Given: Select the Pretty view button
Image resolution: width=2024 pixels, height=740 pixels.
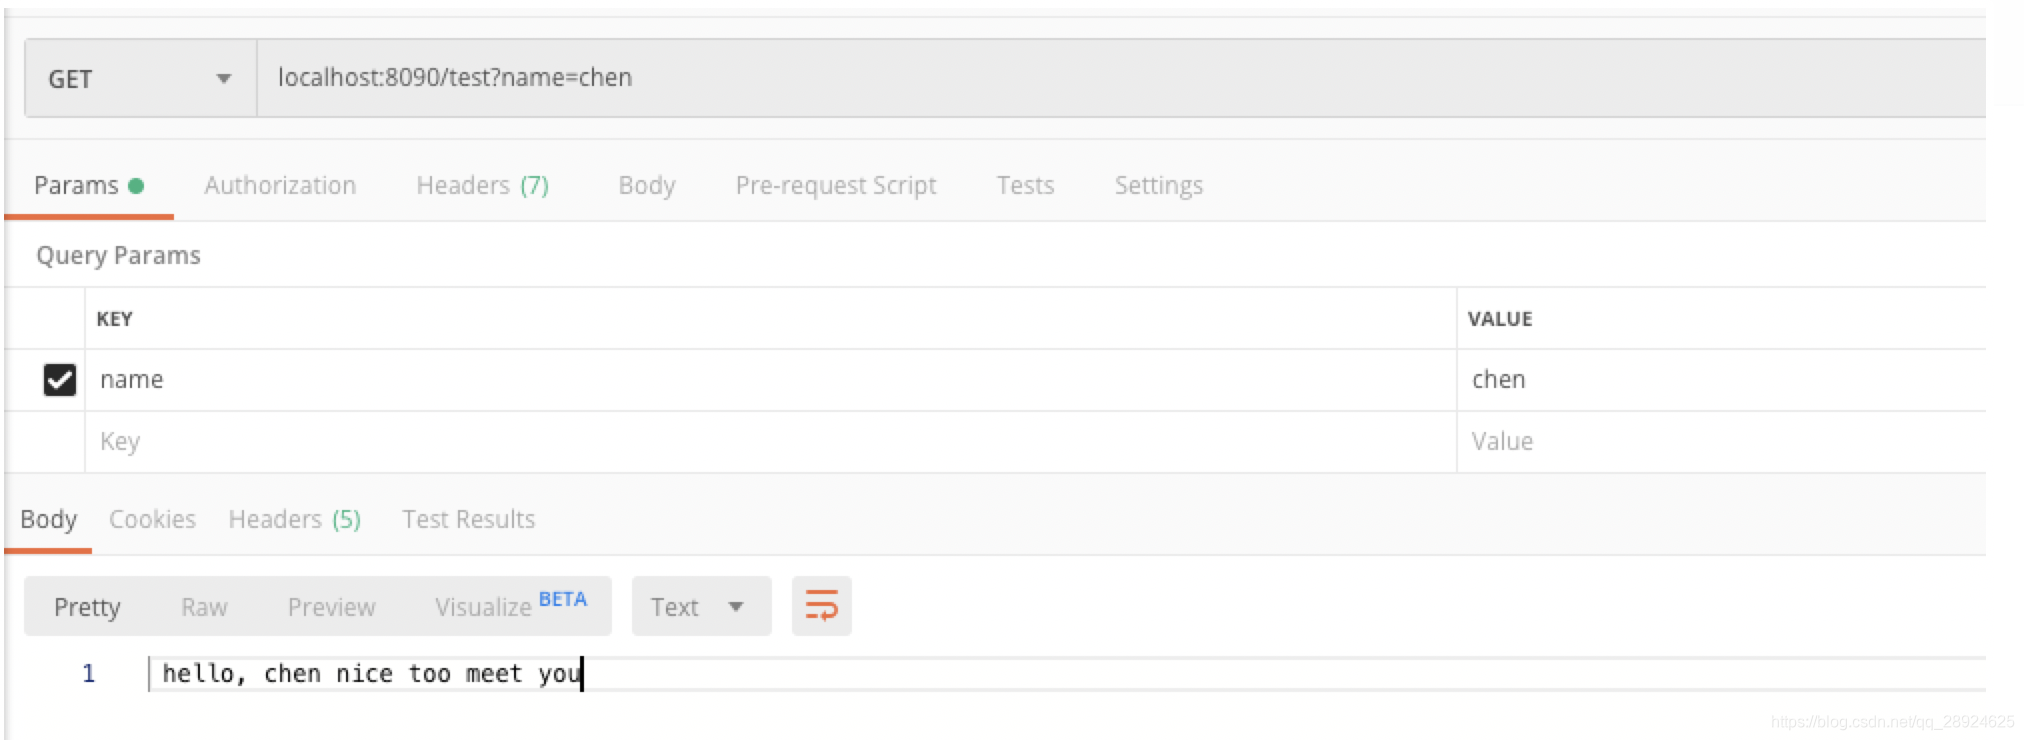Looking at the screenshot, I should pyautogui.click(x=87, y=607).
